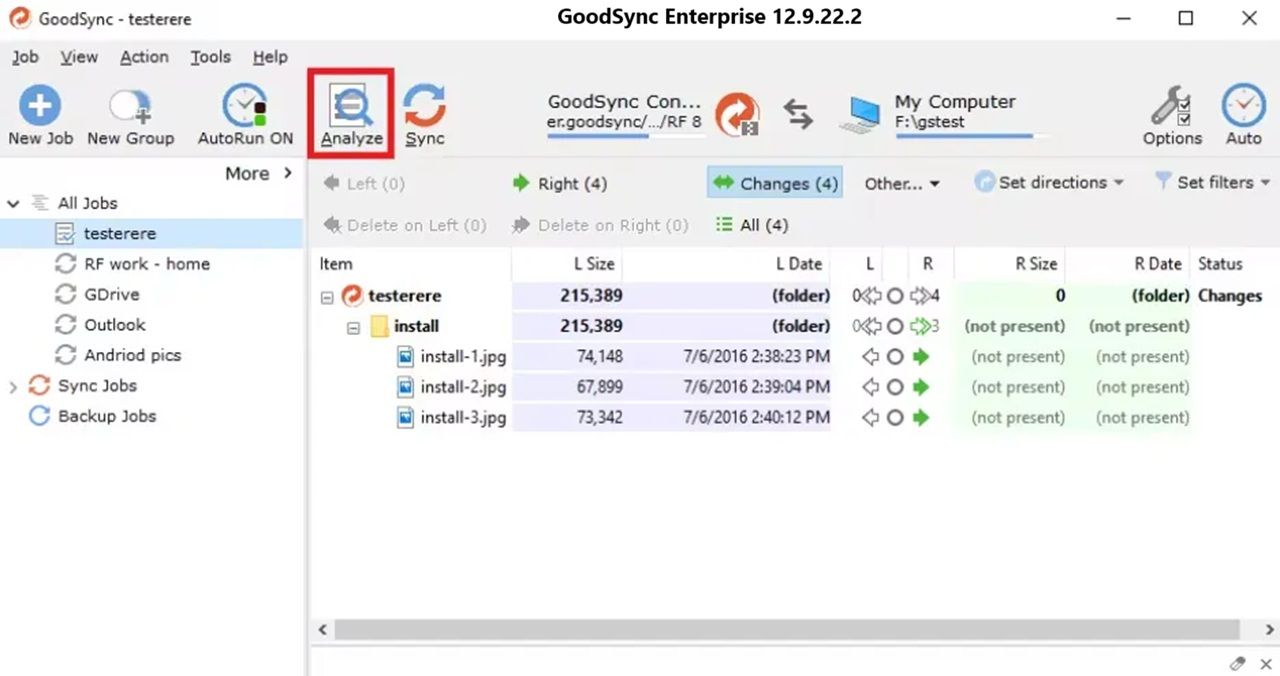Image resolution: width=1280 pixels, height=676 pixels.
Task: Set install-1.jpg direction to right arrow
Action: (921, 357)
